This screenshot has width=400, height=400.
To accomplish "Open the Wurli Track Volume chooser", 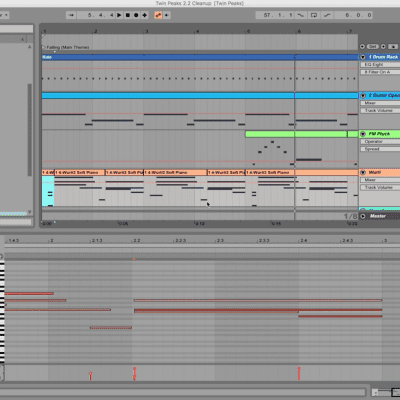I will [x=380, y=187].
